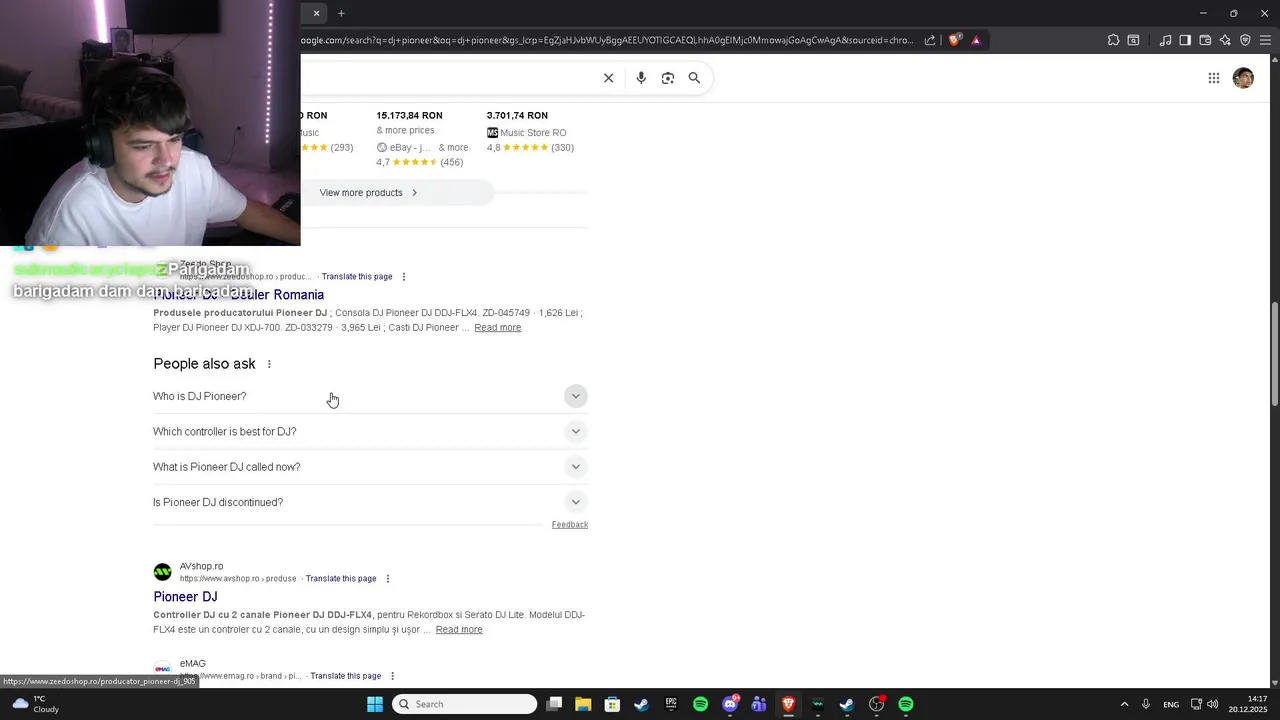Start a voice search with the microphone

(641, 78)
